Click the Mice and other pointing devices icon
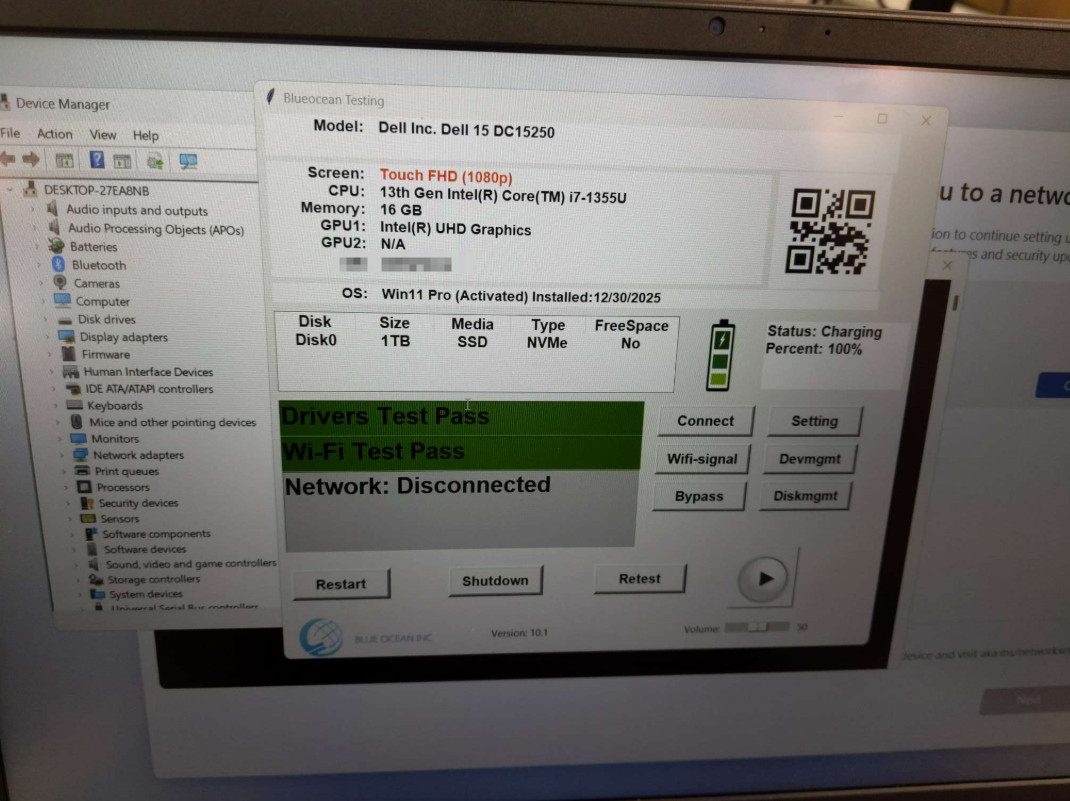 (x=77, y=422)
